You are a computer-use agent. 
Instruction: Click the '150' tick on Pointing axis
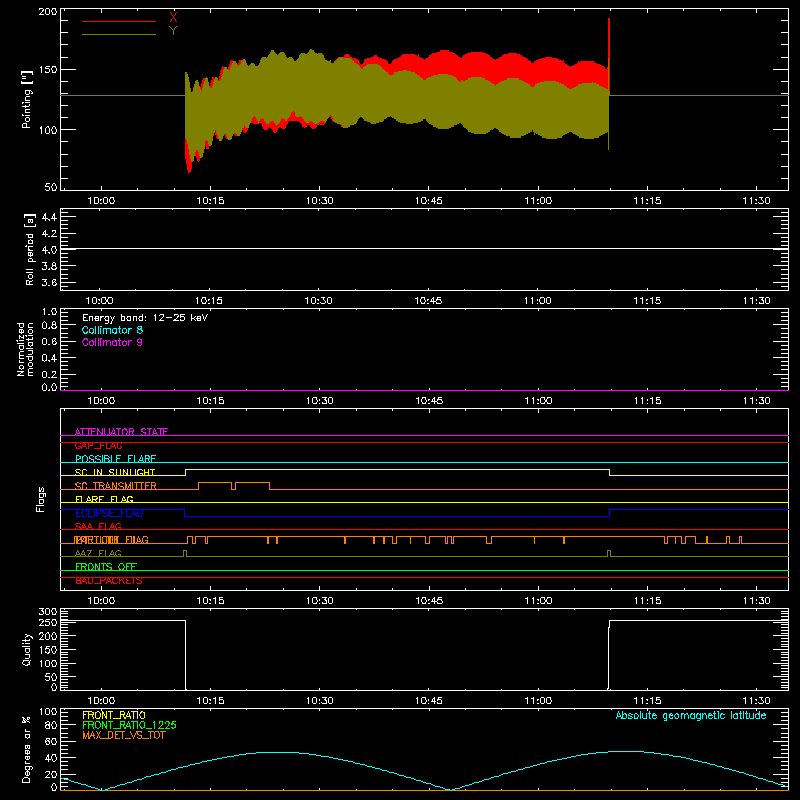pyautogui.click(x=47, y=69)
